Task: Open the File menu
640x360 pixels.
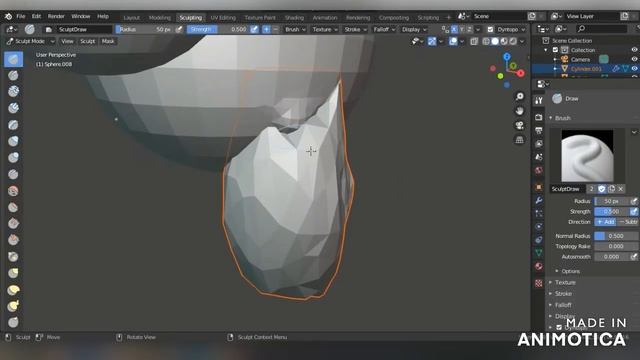Action: tap(21, 16)
